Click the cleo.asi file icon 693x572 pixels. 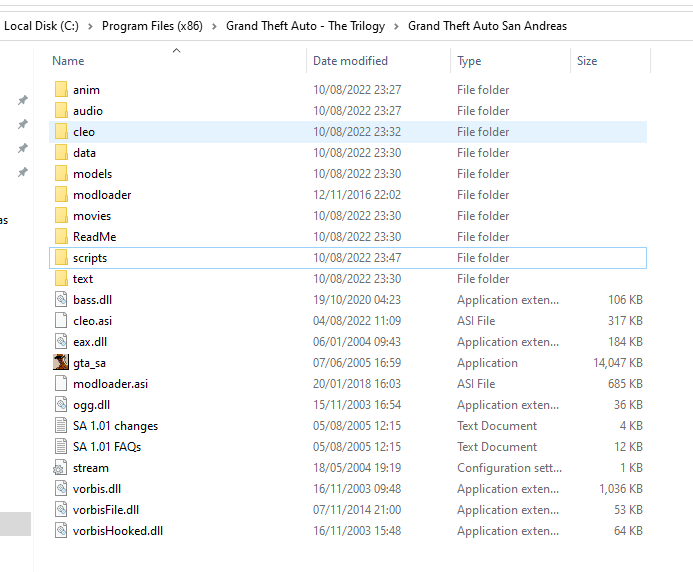click(61, 320)
